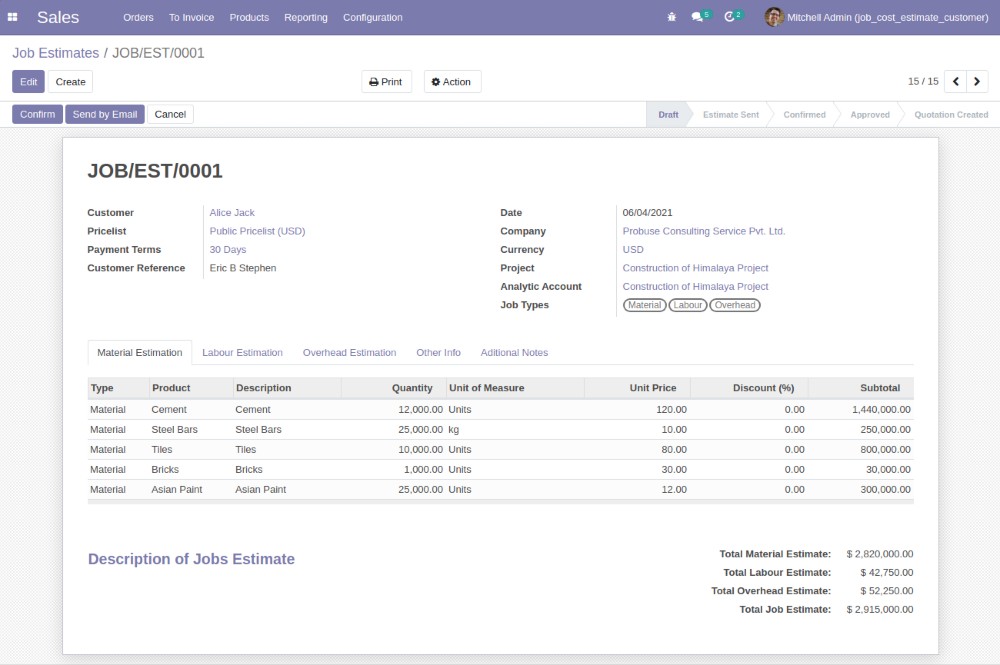Open the Reporting menu
The image size is (1000, 665).
pyautogui.click(x=305, y=17)
